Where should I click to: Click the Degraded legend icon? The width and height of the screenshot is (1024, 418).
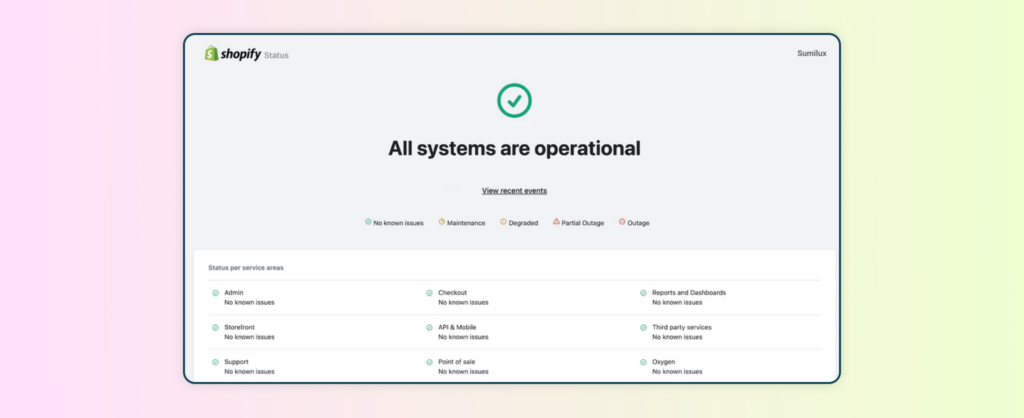(x=503, y=222)
